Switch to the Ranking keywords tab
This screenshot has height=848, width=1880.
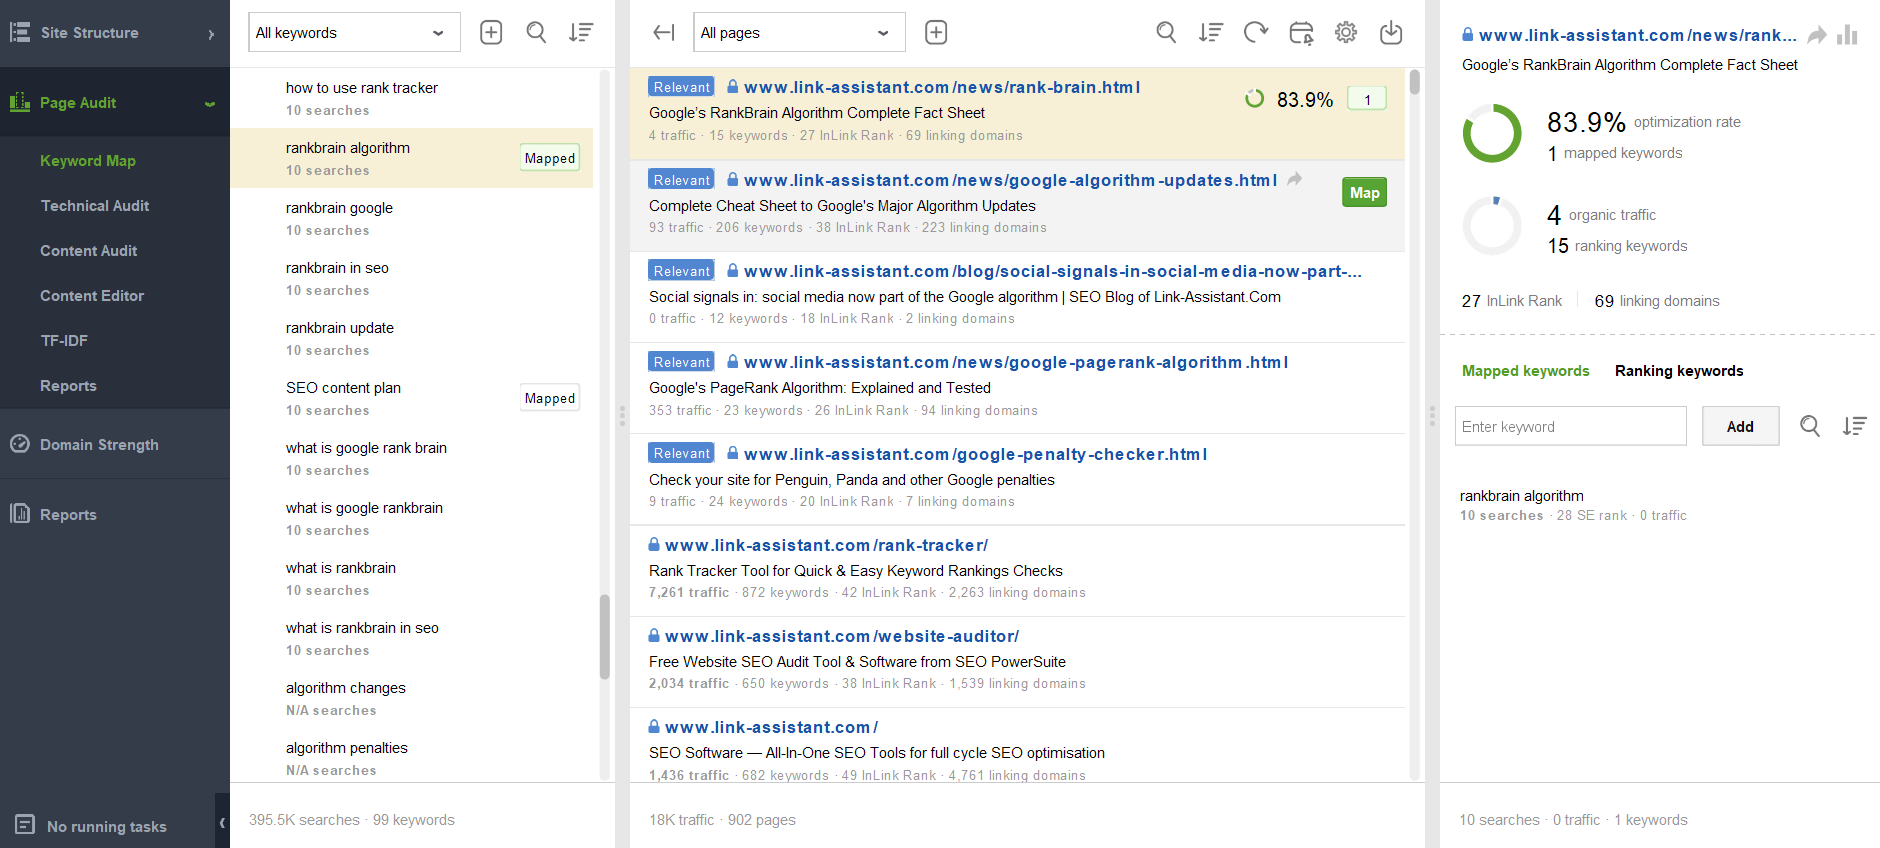pos(1678,371)
